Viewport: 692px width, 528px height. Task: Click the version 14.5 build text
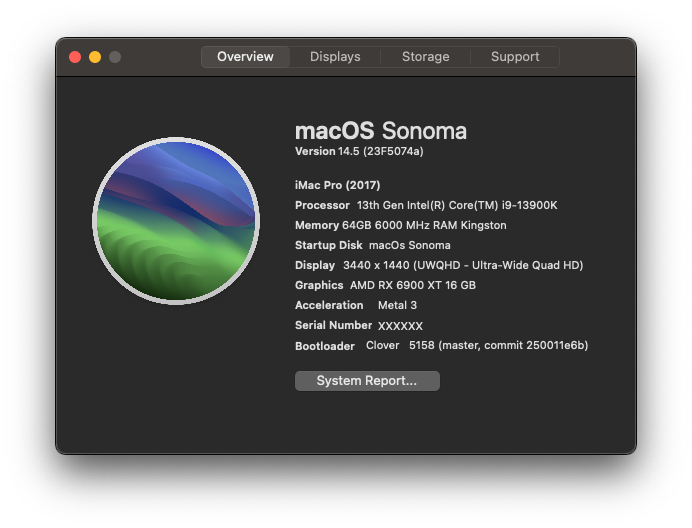click(359, 151)
